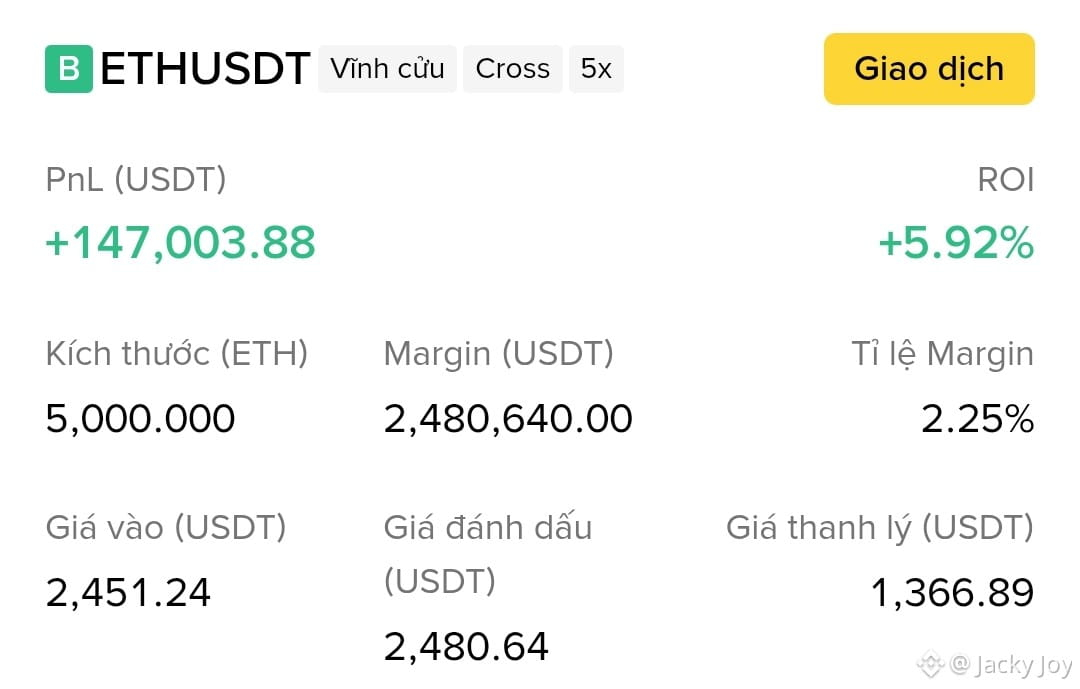Click the +147,003.88 PnL value
The height and width of the screenshot is (689, 1080).
[180, 243]
